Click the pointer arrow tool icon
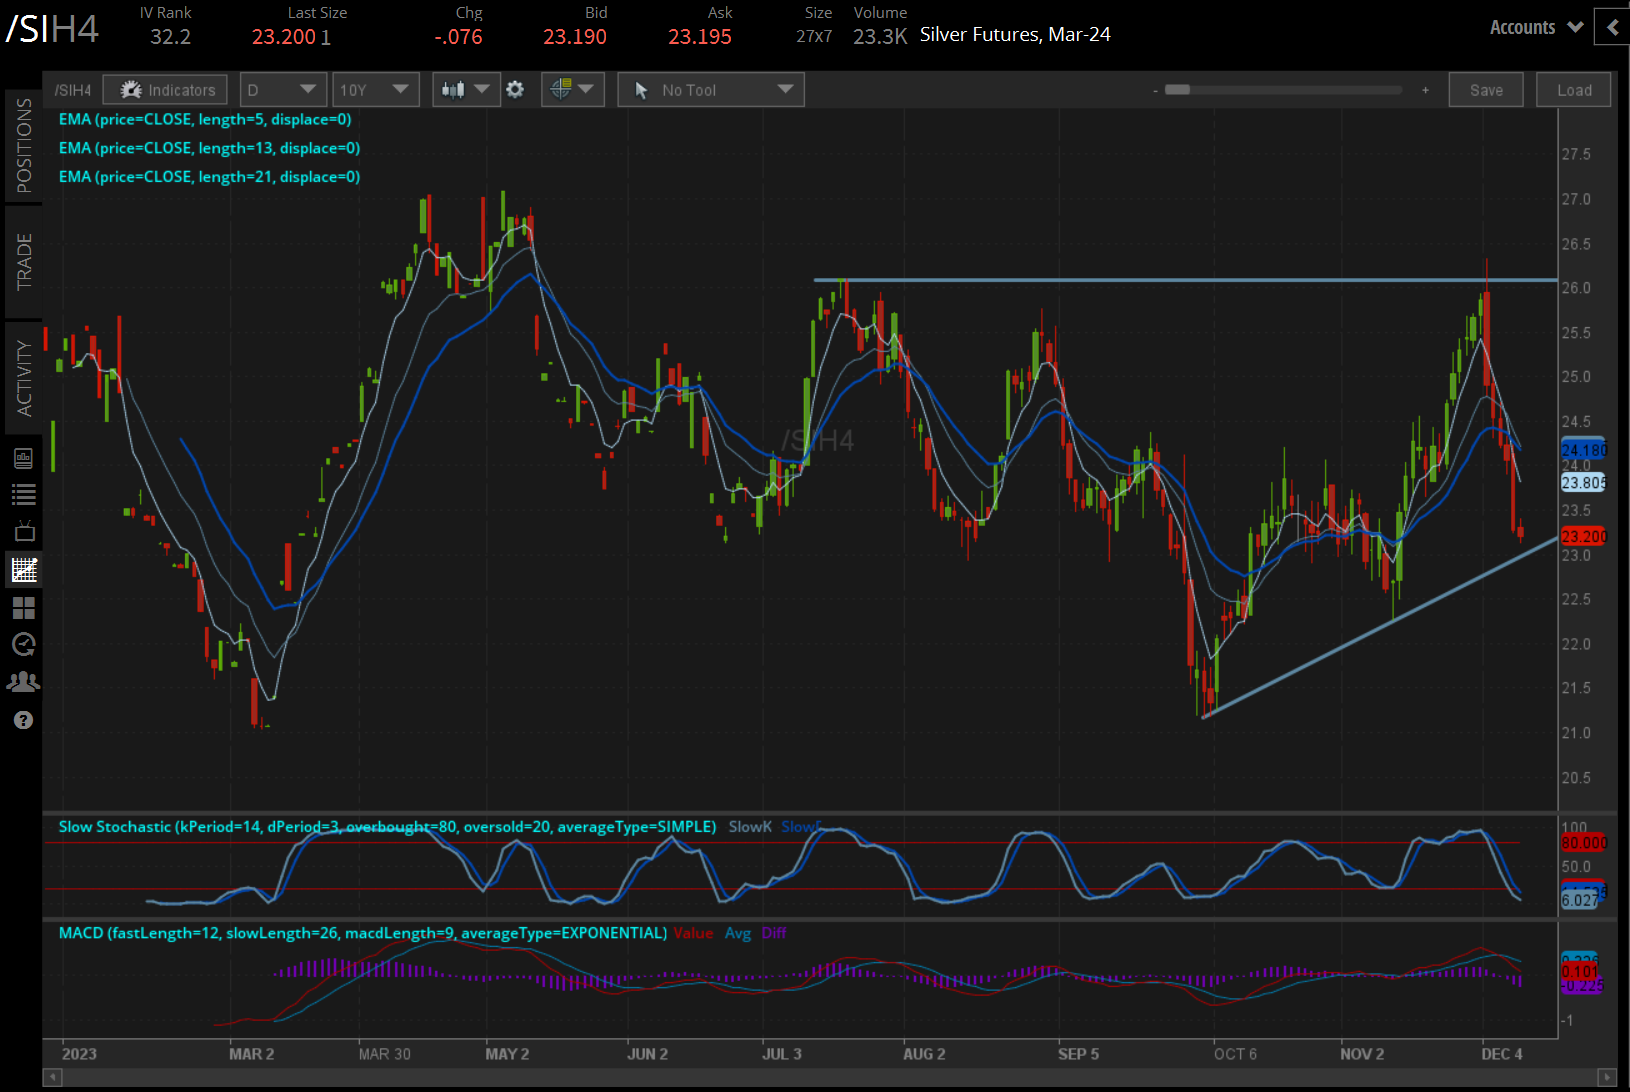The width and height of the screenshot is (1630, 1092). tap(641, 90)
